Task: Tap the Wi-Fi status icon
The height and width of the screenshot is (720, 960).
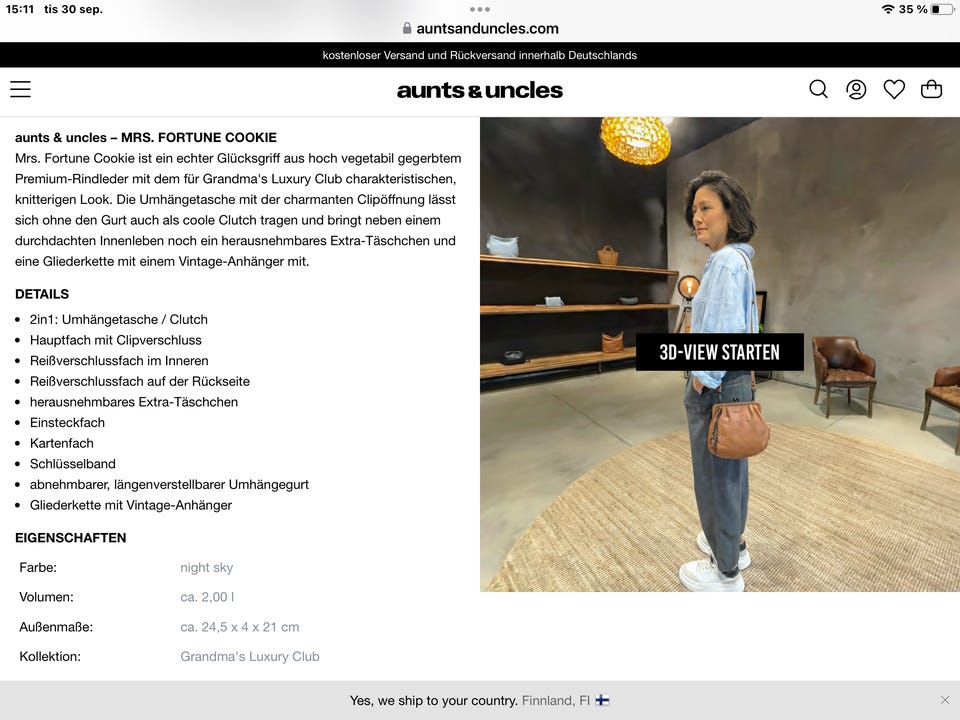Action: [888, 9]
